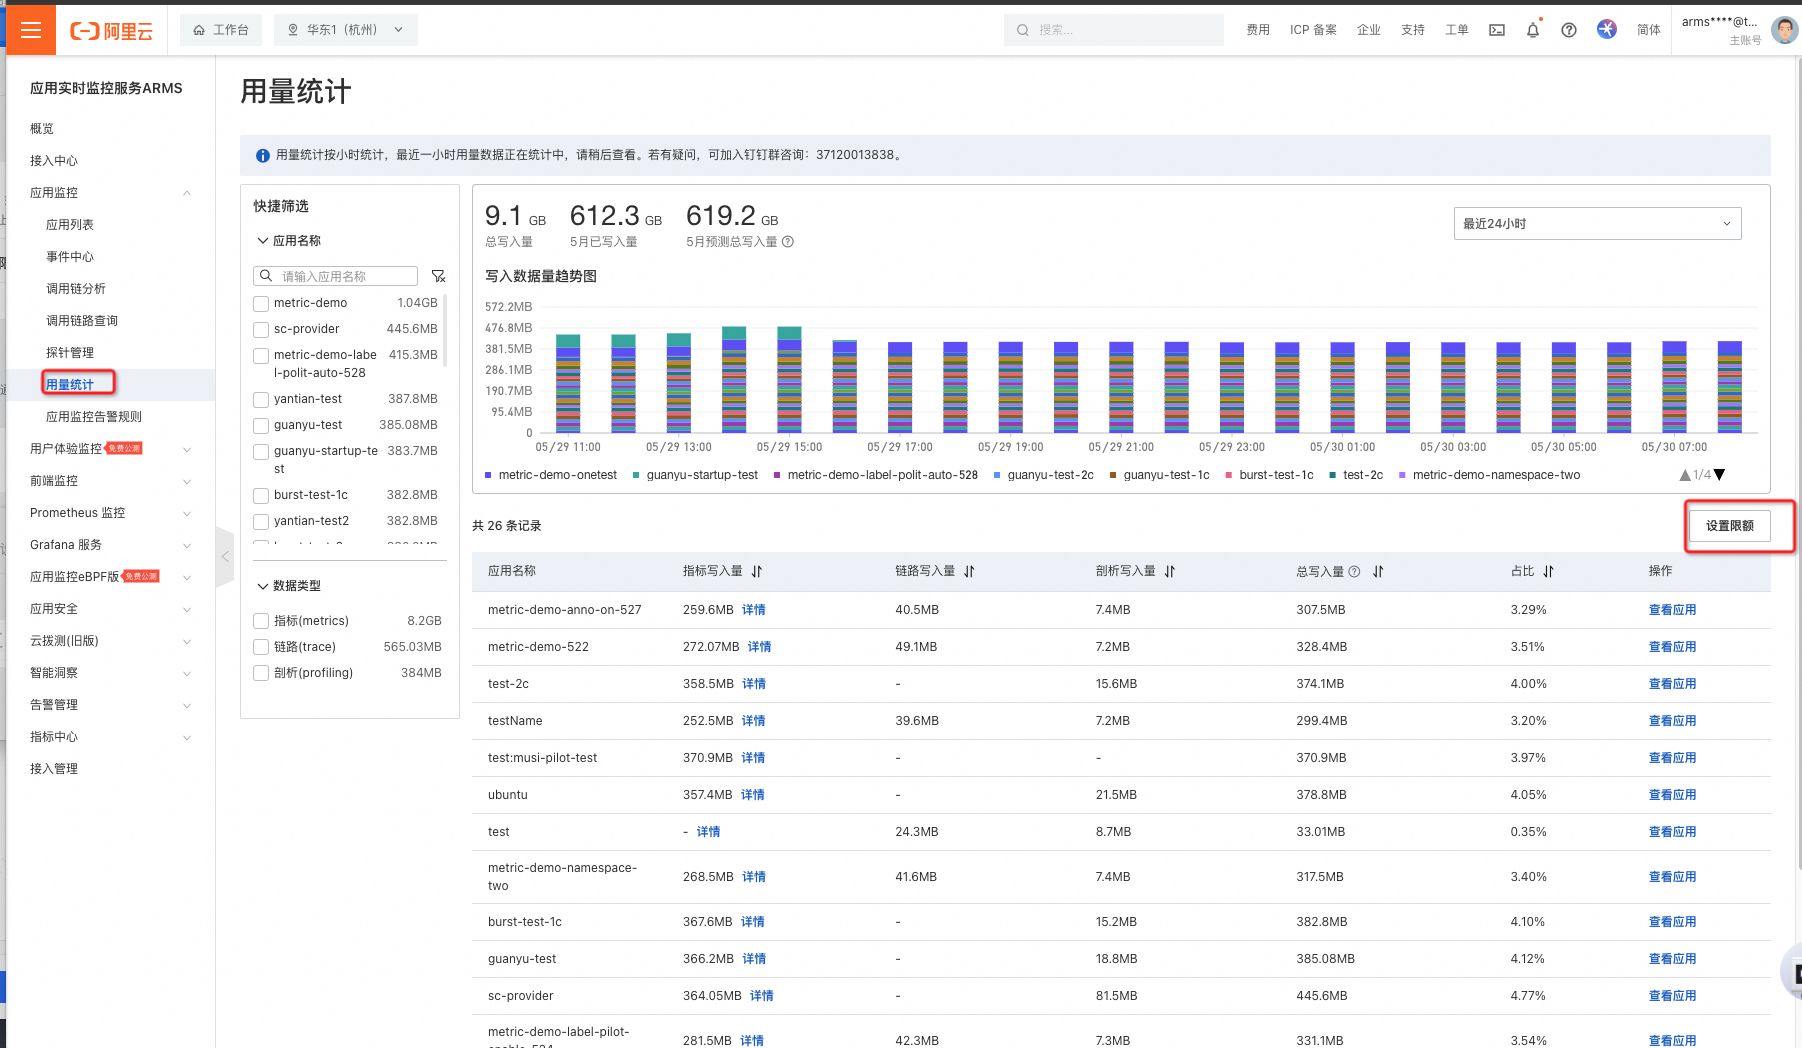Open the hamburger main menu

pos(31,30)
